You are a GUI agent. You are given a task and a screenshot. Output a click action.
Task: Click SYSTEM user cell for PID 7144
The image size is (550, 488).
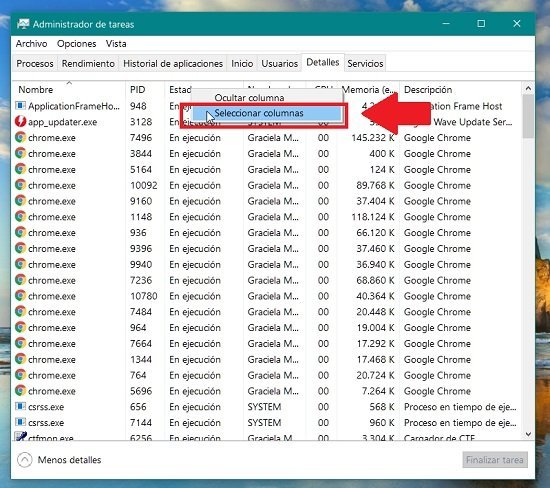pyautogui.click(x=264, y=423)
